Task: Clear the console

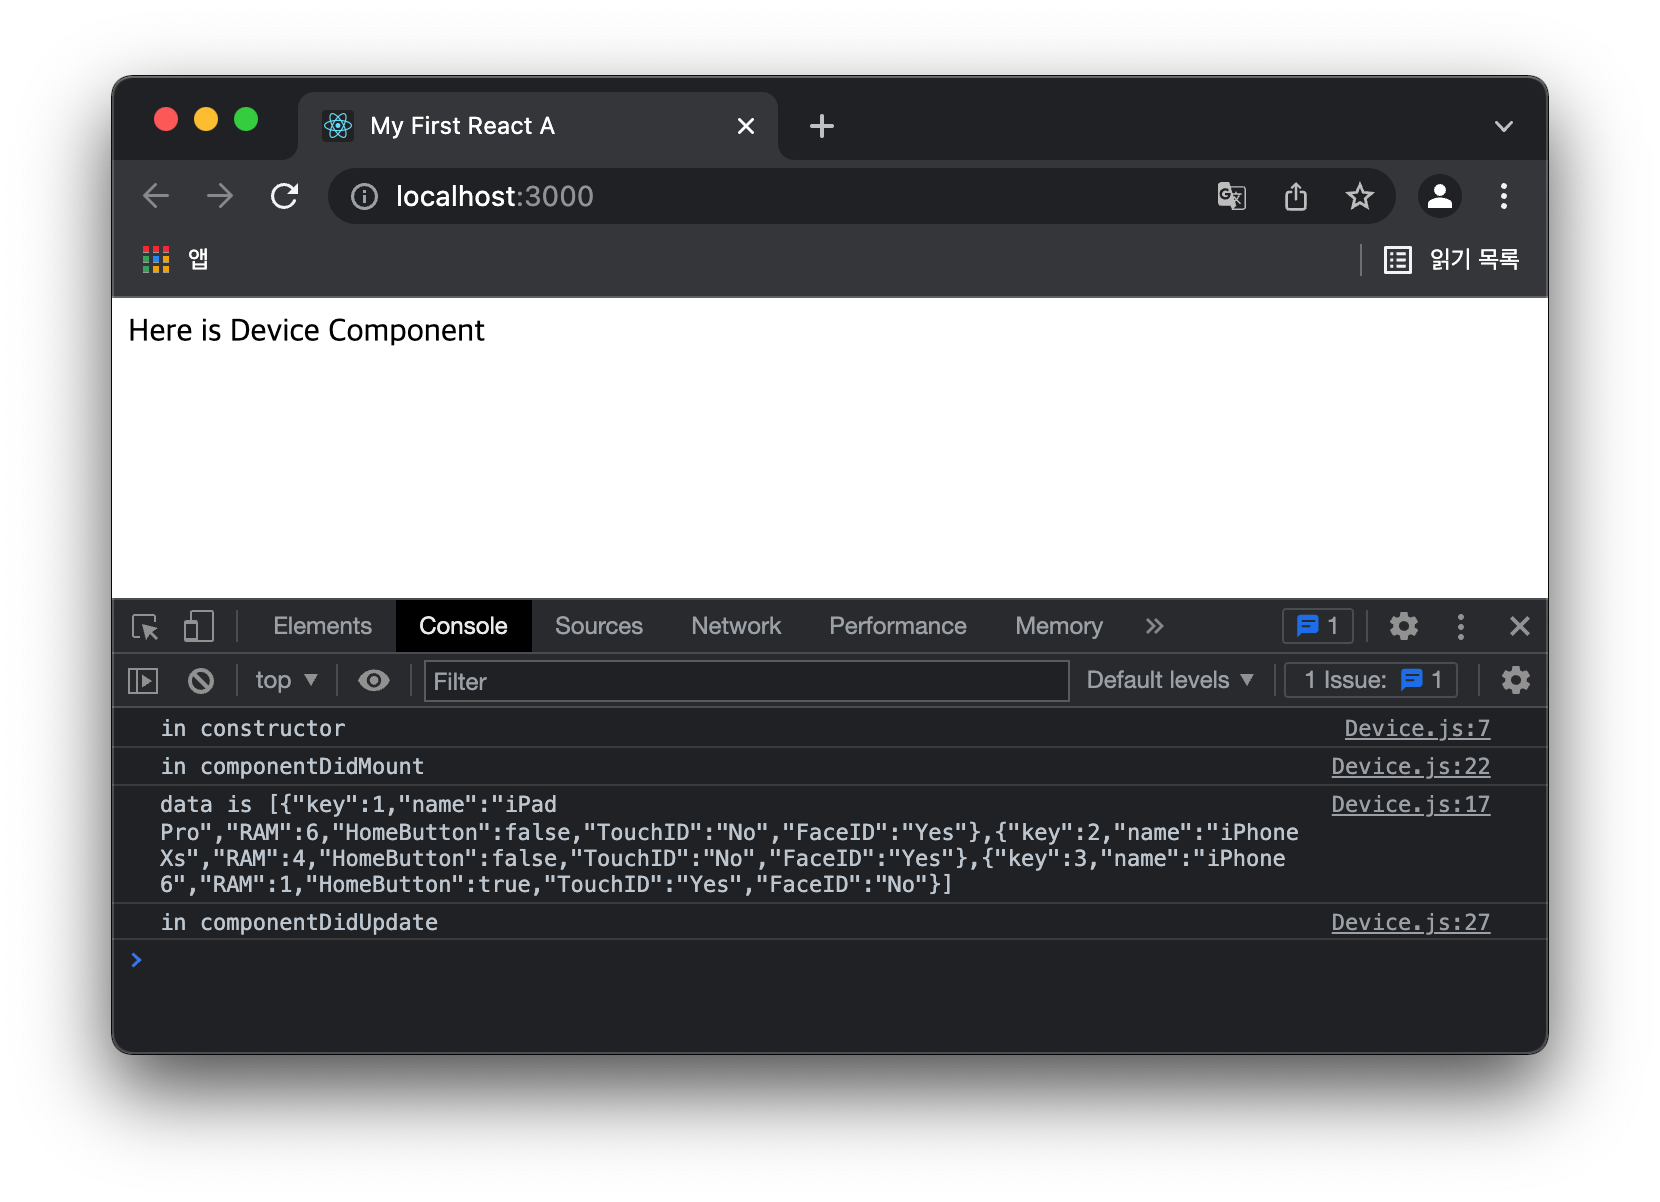Action: pos(201,681)
